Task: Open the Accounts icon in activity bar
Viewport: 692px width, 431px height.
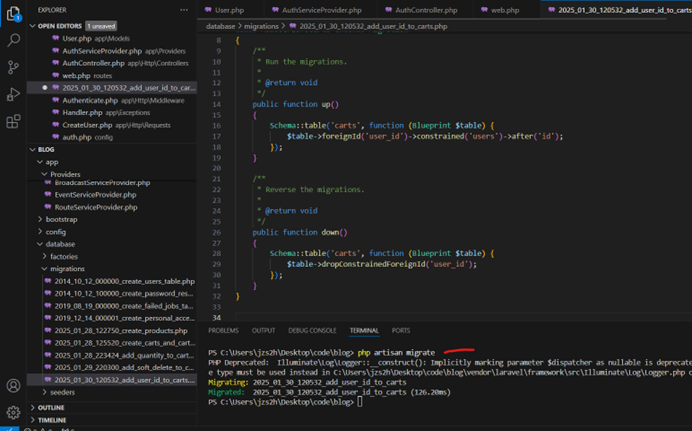Action: [x=13, y=385]
